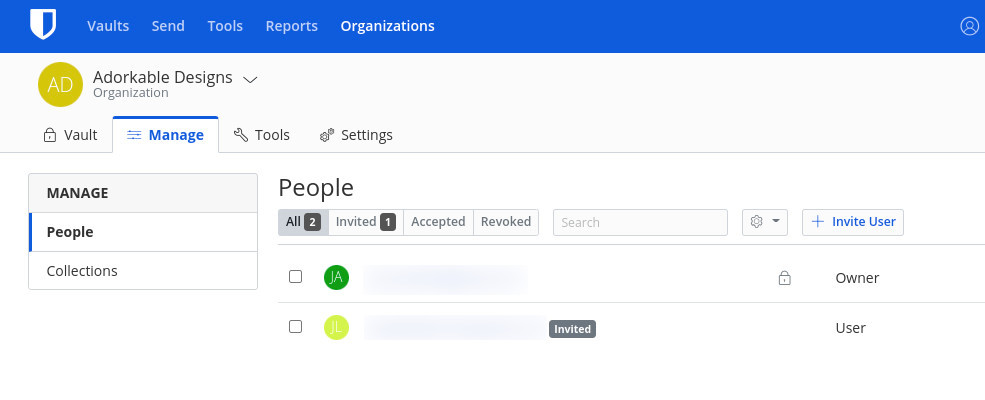Click the Adorkable Designs AD avatar
The image size is (985, 400).
(60, 85)
